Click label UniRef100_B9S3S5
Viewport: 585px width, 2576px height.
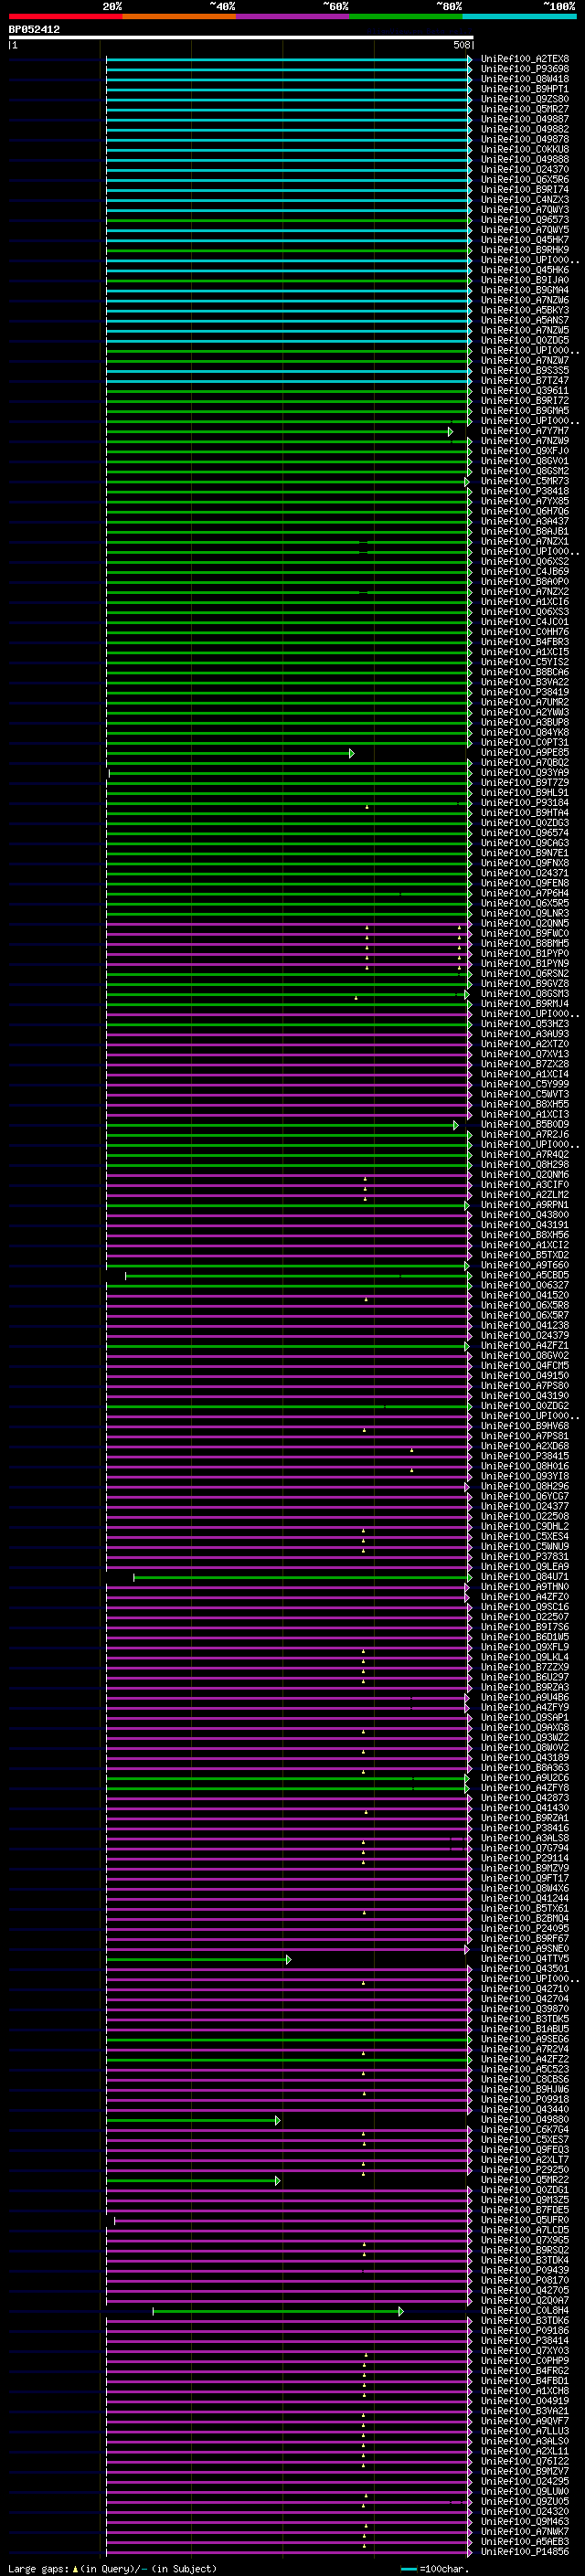pyautogui.click(x=524, y=371)
